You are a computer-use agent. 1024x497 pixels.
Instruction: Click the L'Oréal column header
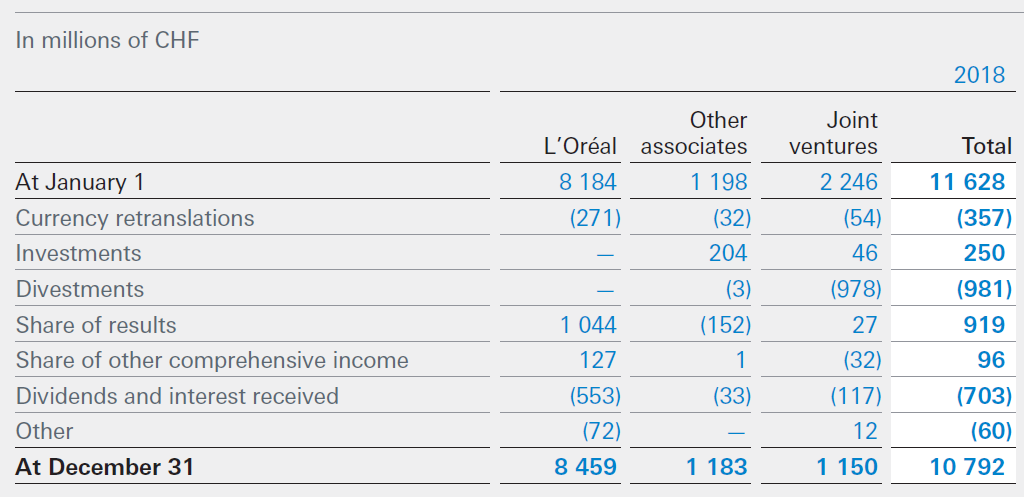[580, 147]
